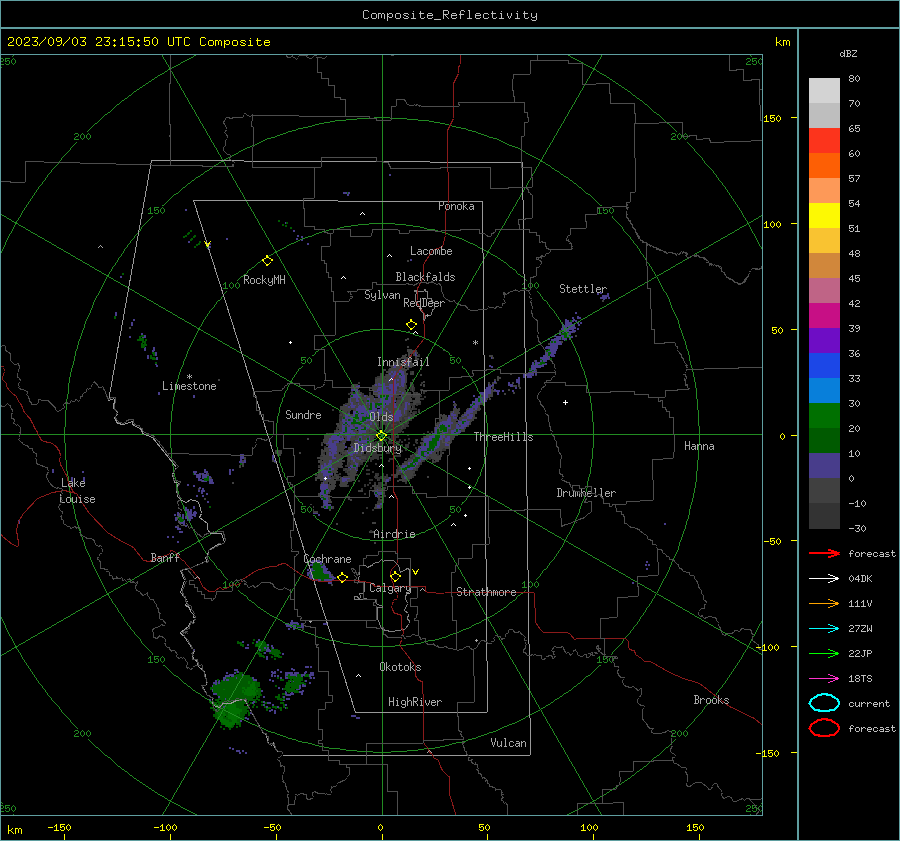Click the yellow diamond marker above RockyMH
The width and height of the screenshot is (900, 841).
coord(267,261)
